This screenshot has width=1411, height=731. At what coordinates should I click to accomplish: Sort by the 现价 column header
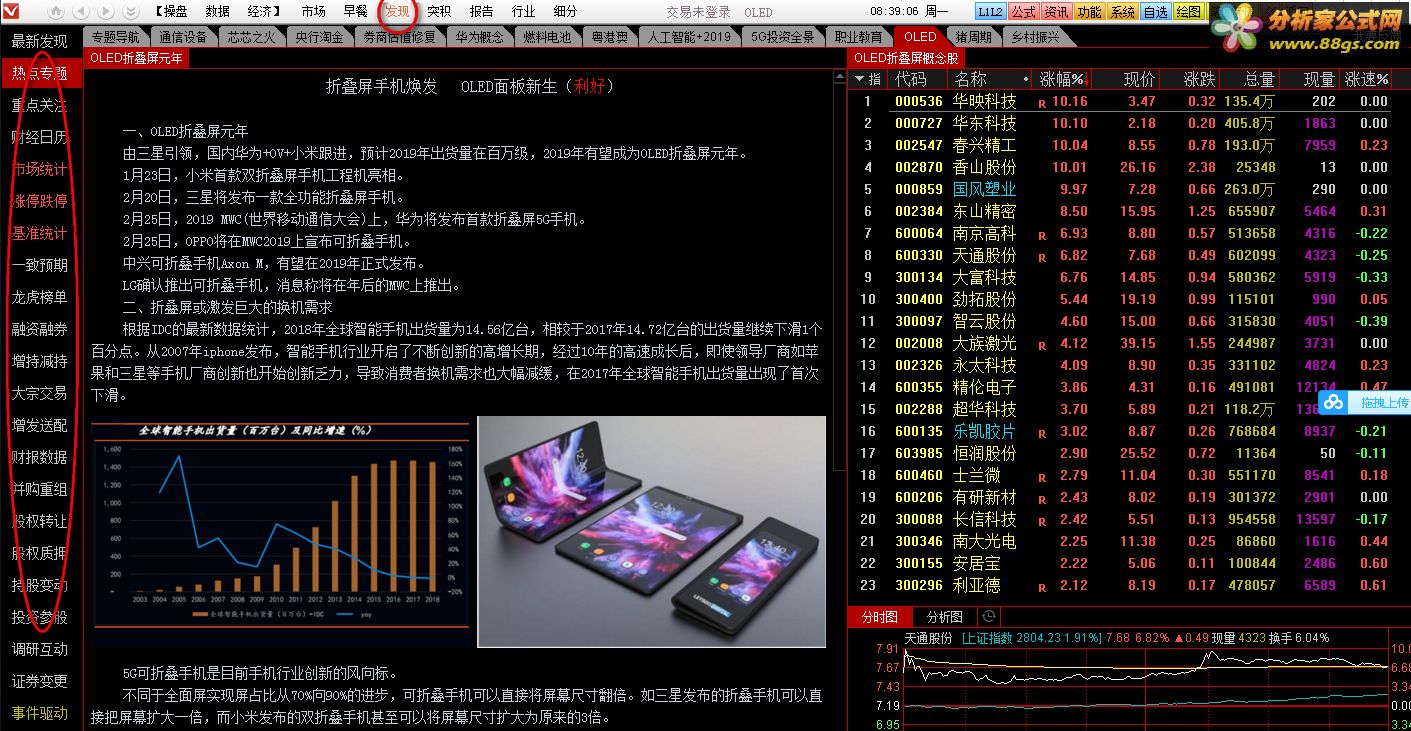click(x=1140, y=79)
